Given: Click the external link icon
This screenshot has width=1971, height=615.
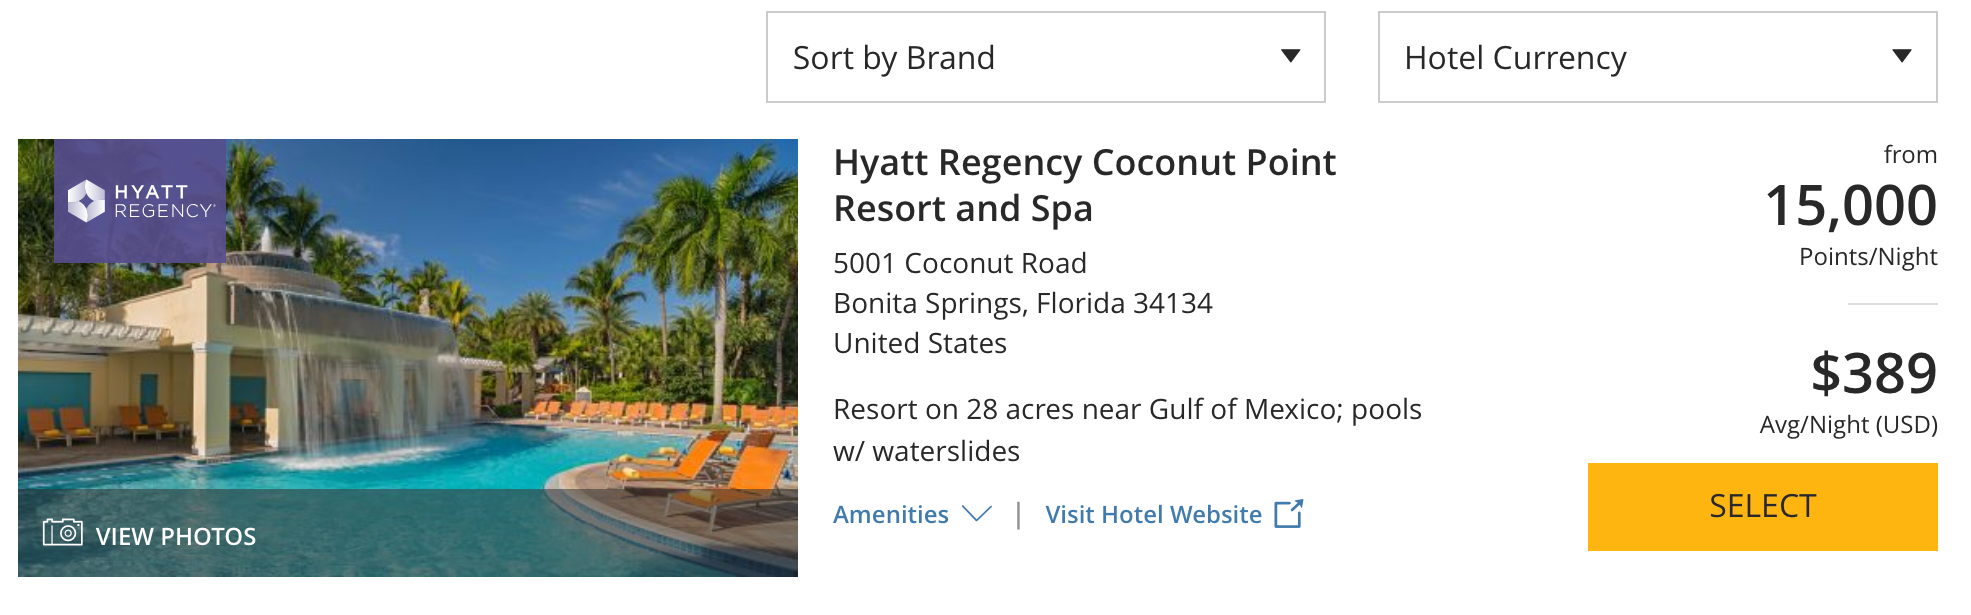Looking at the screenshot, I should [x=1289, y=514].
